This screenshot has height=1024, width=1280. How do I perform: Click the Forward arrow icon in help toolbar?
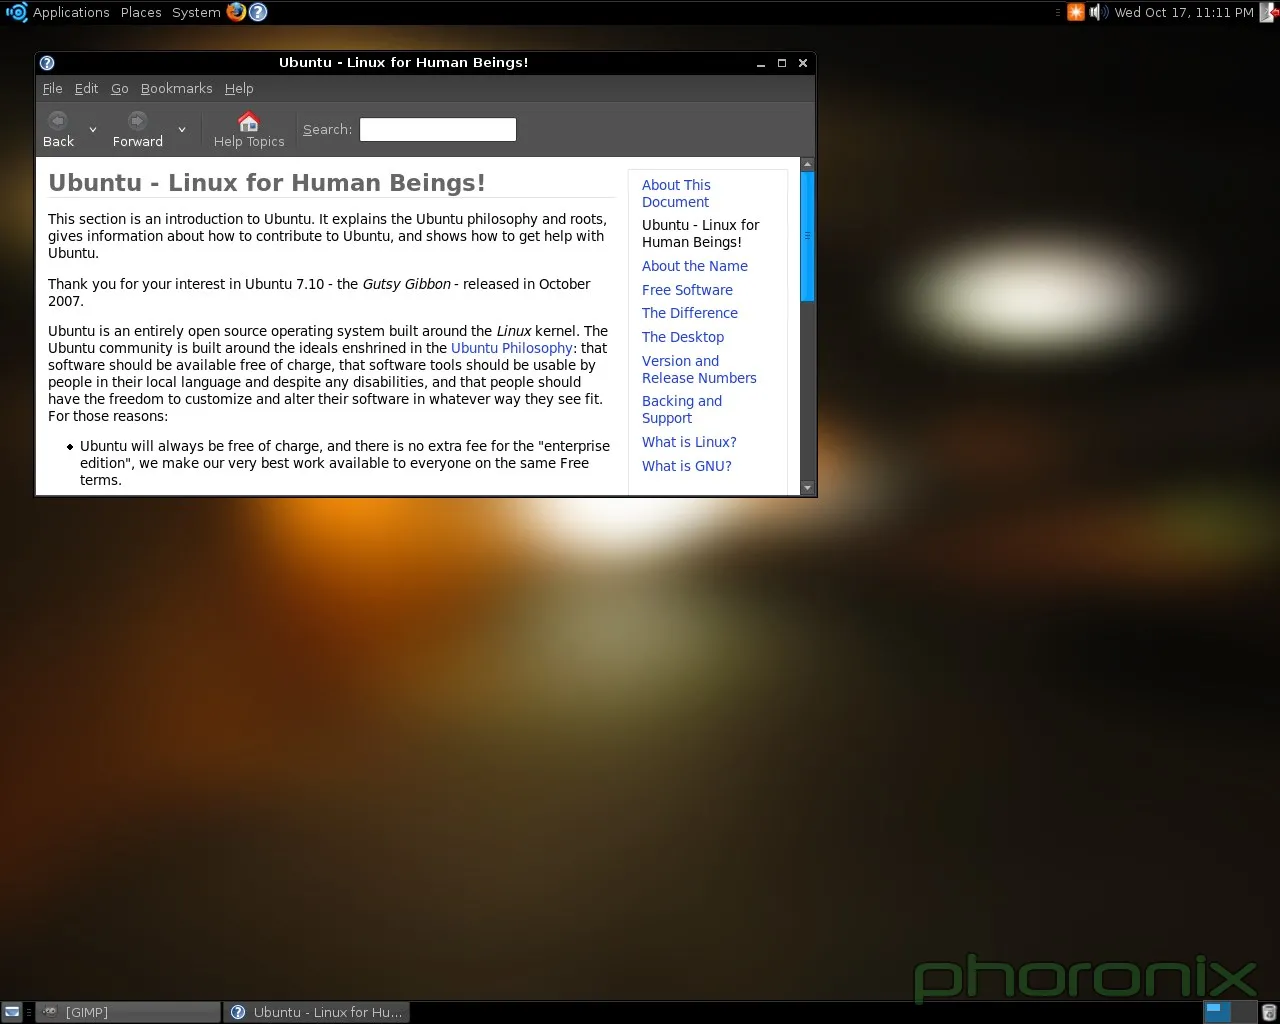coord(137,121)
